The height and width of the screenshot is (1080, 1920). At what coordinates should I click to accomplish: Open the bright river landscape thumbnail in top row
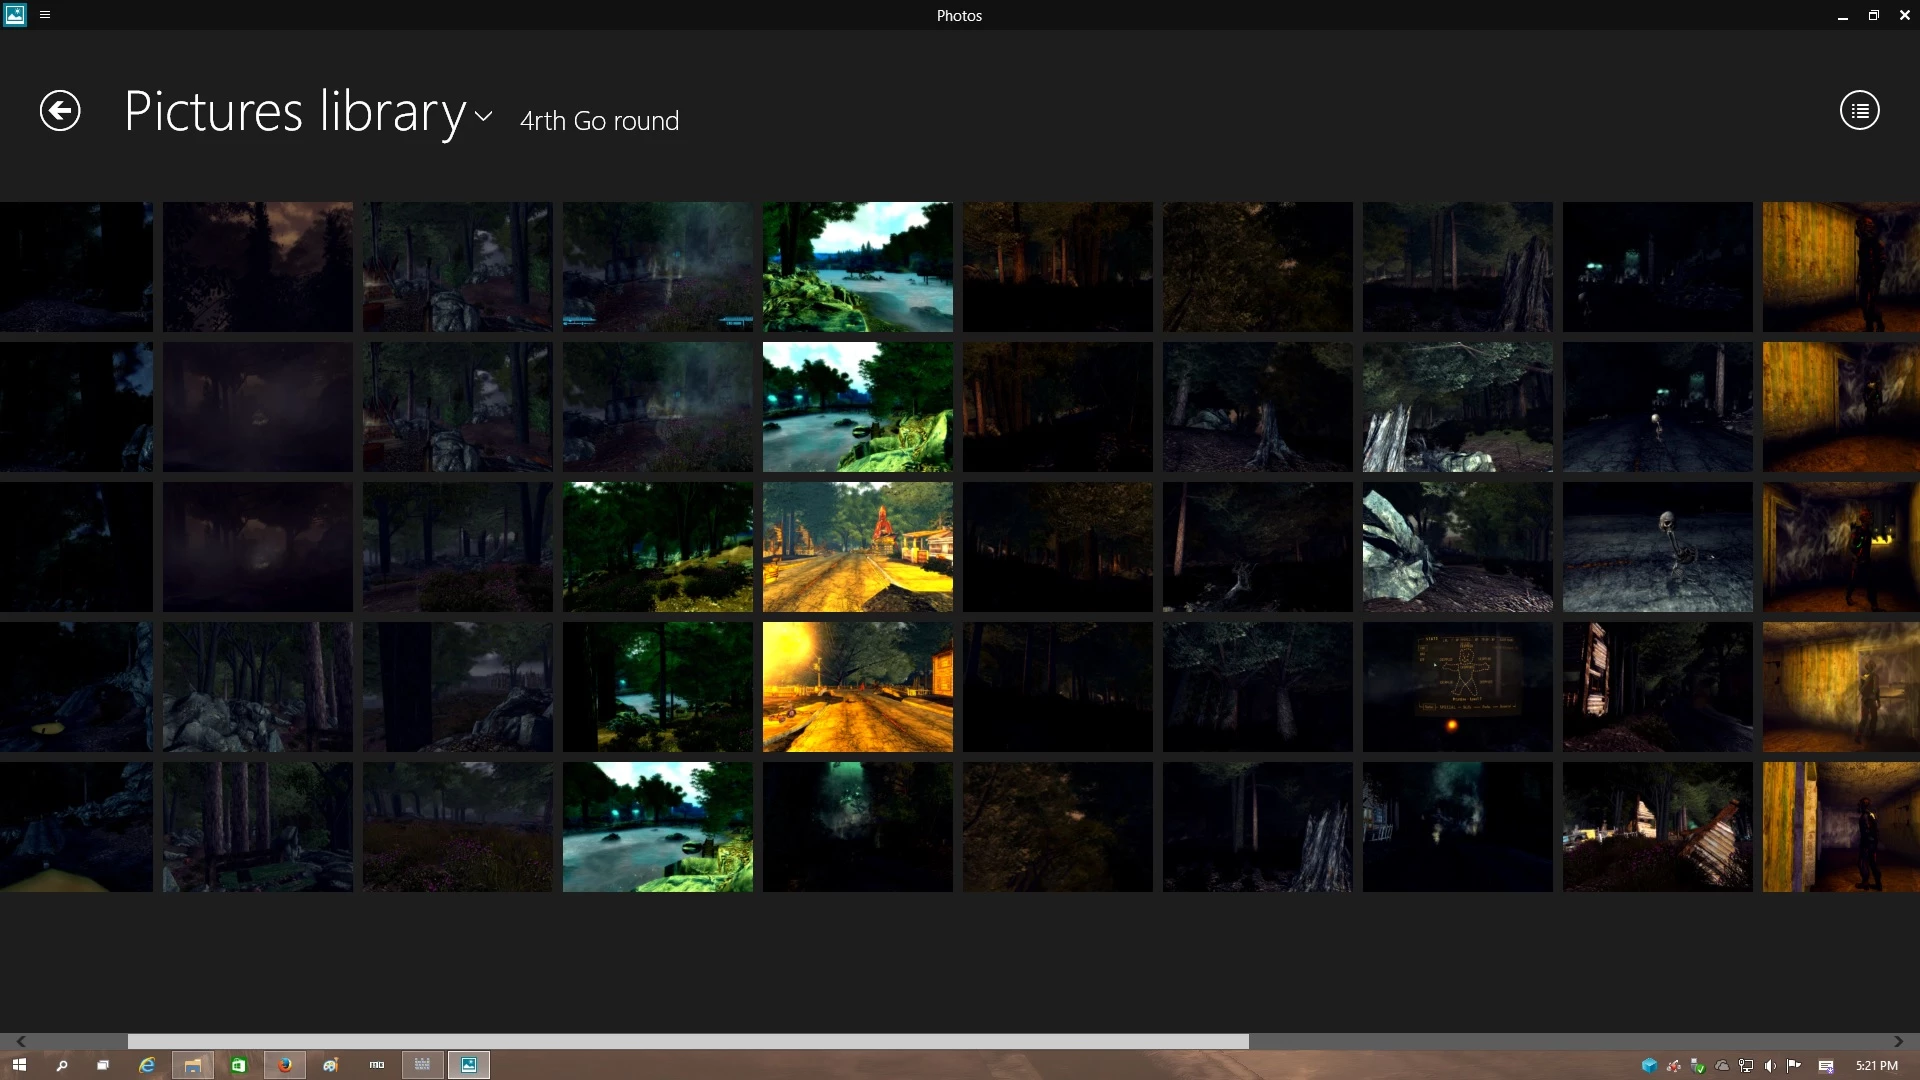point(858,267)
